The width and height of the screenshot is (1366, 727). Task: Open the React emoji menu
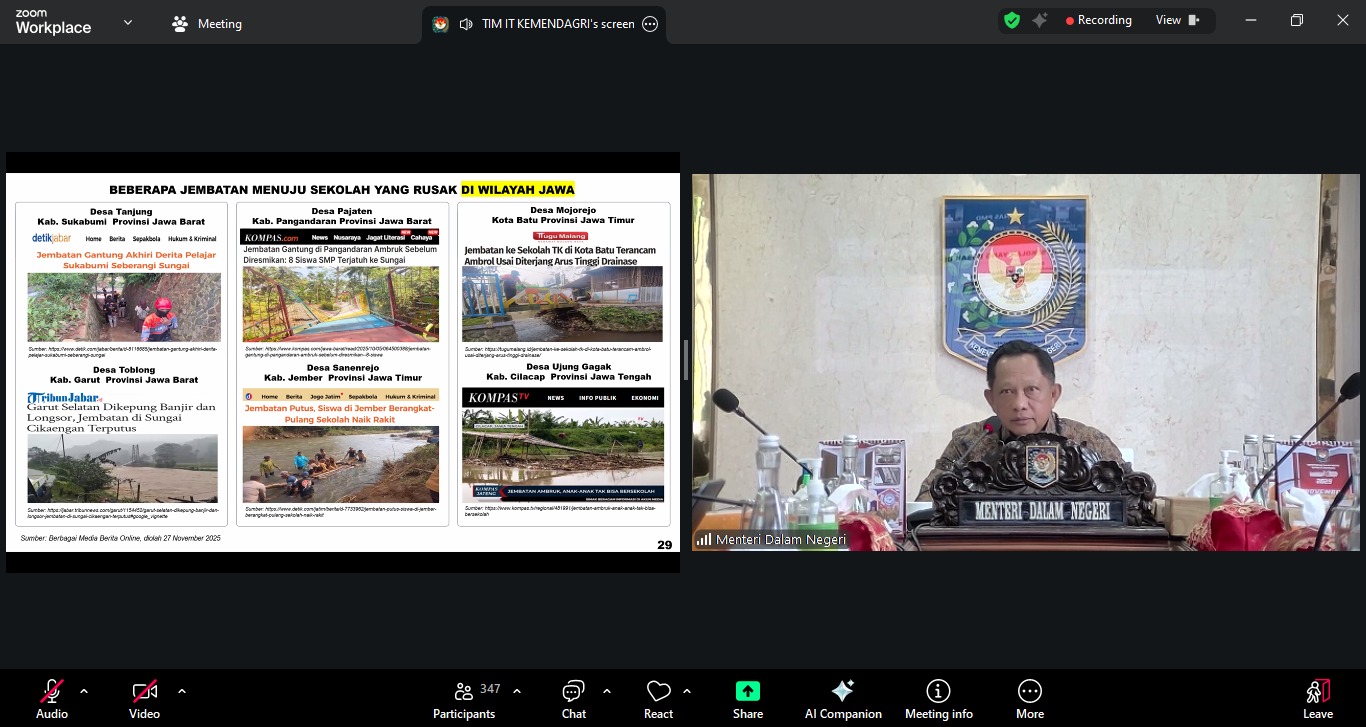[658, 698]
